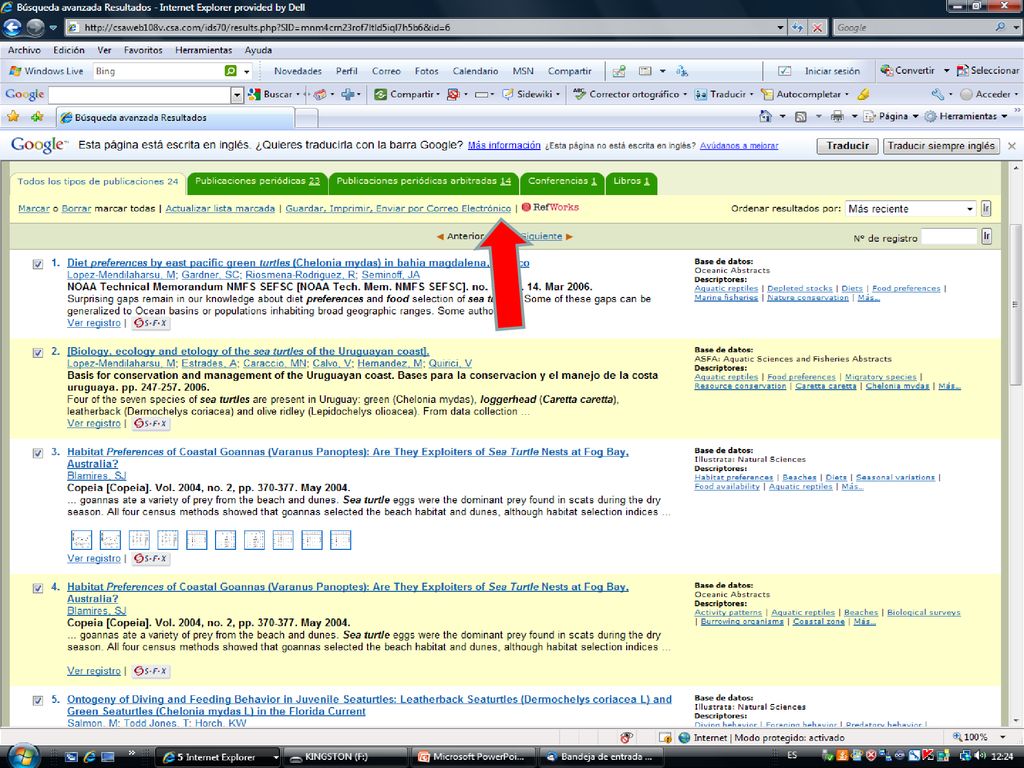Click Siguiente results page link
The height and width of the screenshot is (768, 1024).
(541, 236)
